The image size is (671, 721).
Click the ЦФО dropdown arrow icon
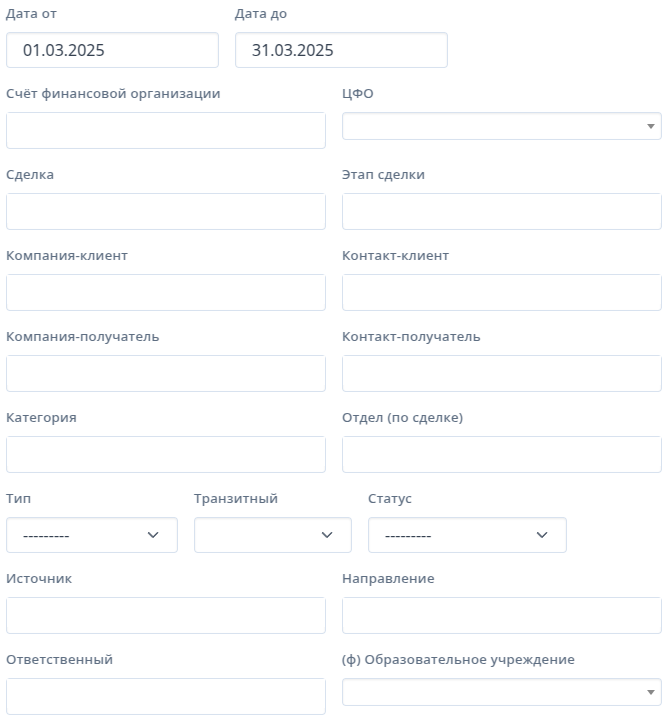tap(651, 126)
